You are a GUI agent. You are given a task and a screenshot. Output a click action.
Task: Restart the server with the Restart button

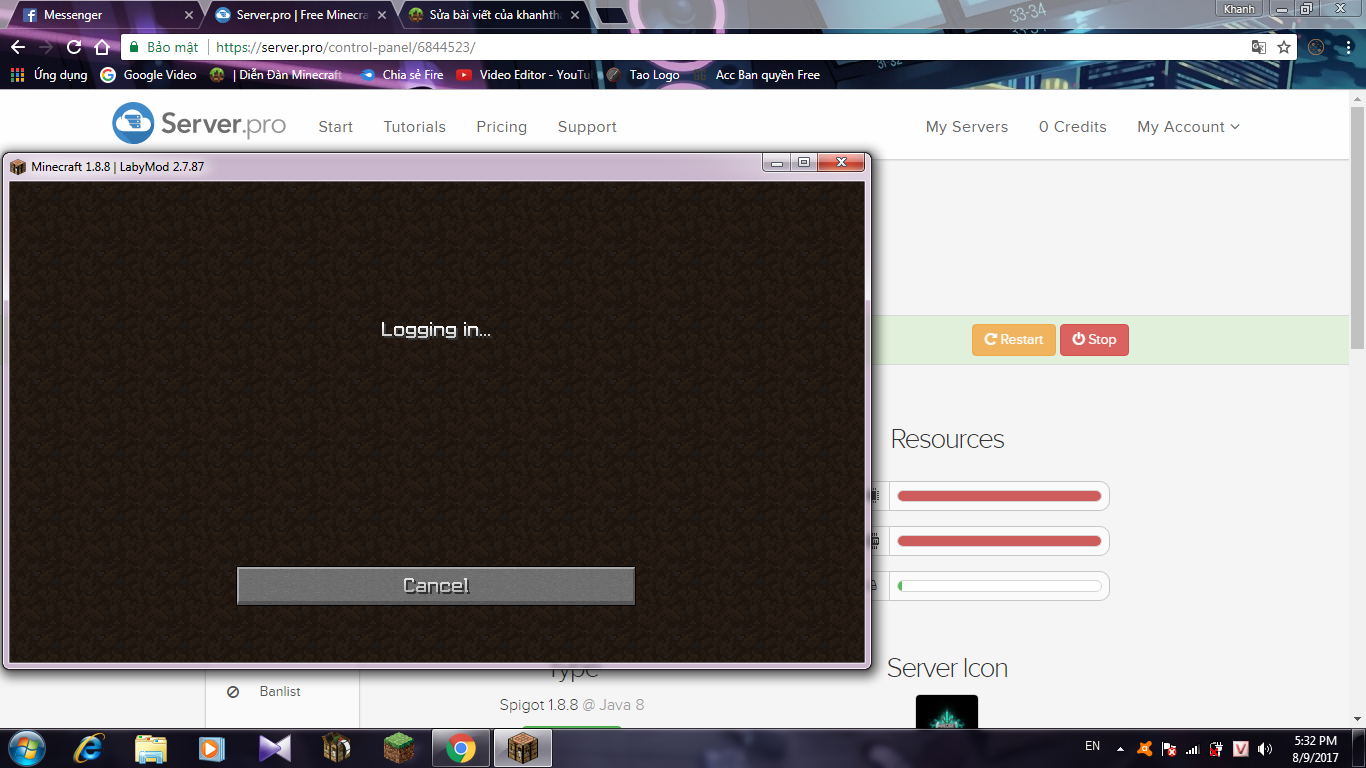click(1014, 340)
